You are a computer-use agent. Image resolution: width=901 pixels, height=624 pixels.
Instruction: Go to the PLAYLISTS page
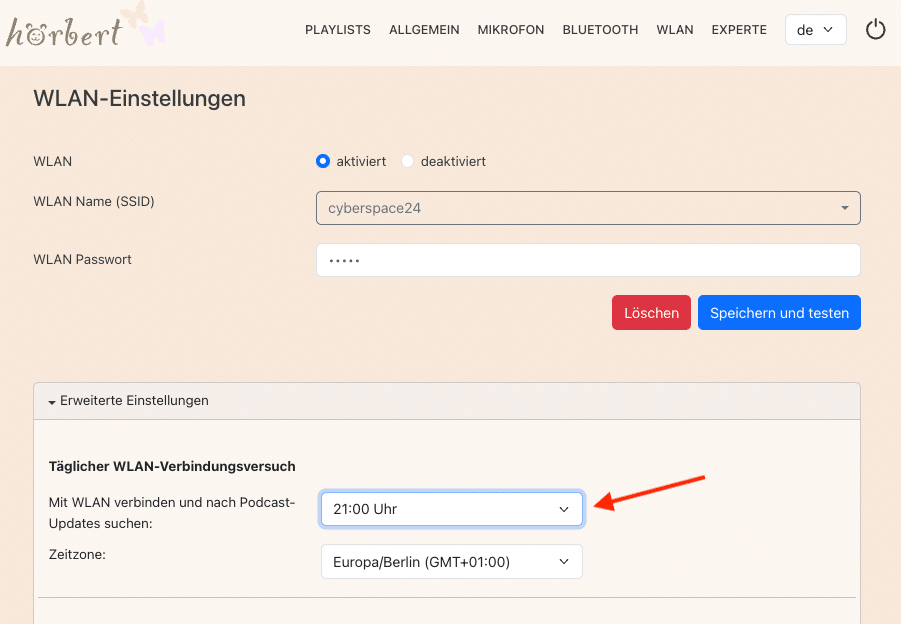tap(337, 30)
